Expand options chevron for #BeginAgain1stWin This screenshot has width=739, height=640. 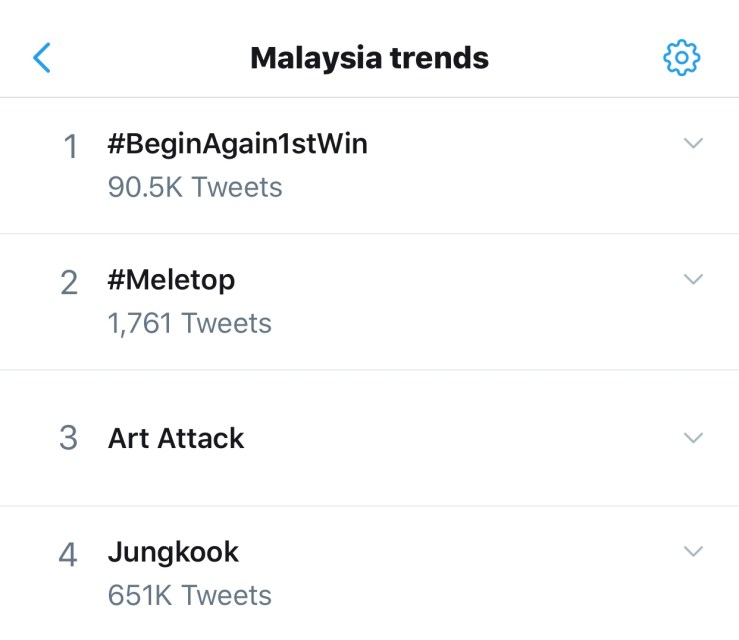pos(693,143)
